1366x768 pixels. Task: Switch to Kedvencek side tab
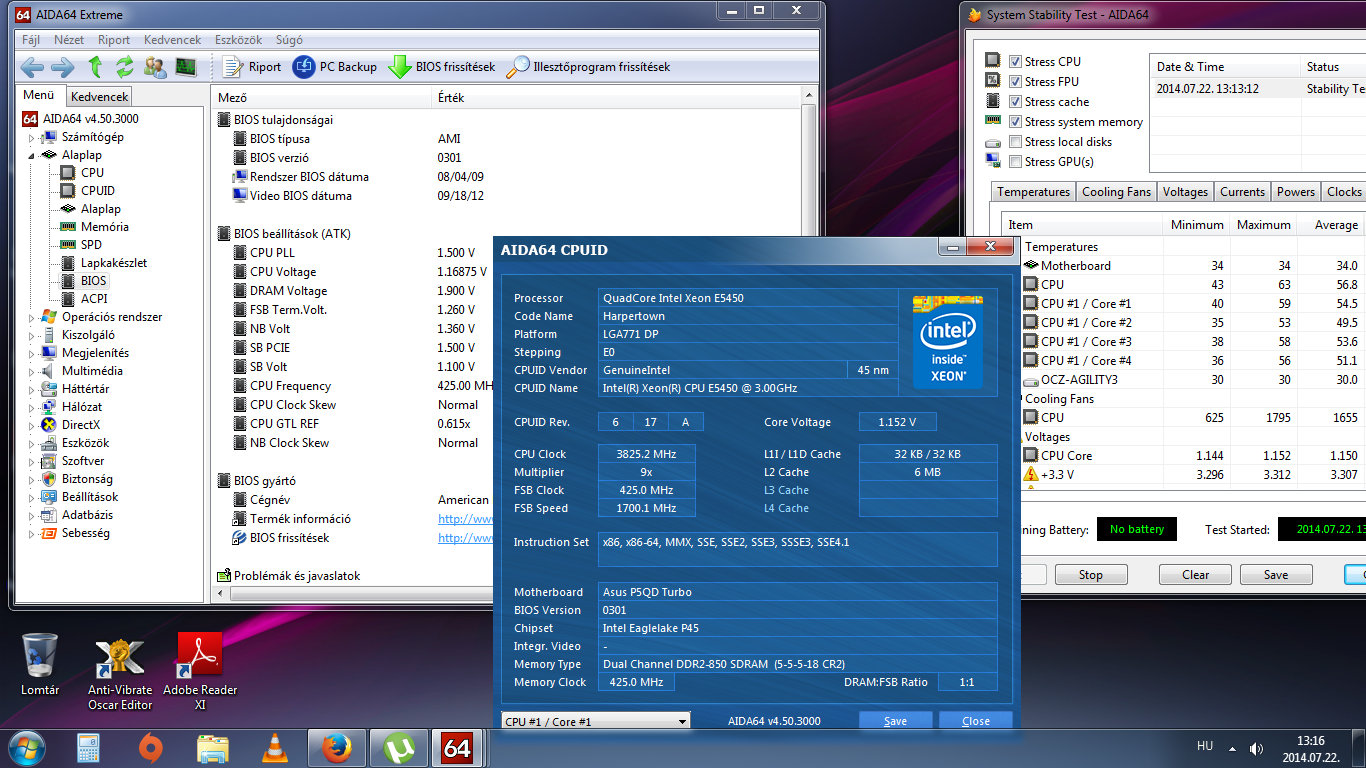[x=99, y=97]
